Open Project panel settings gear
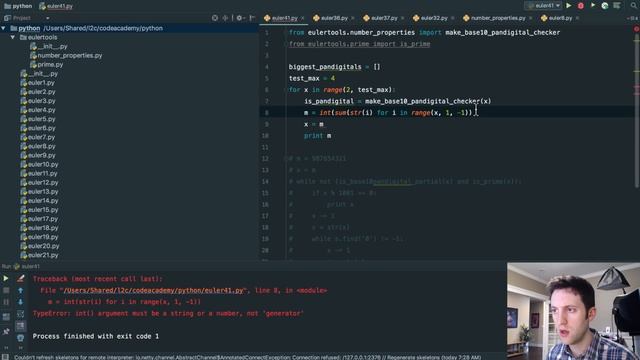The height and width of the screenshot is (360, 640). [x=240, y=18]
